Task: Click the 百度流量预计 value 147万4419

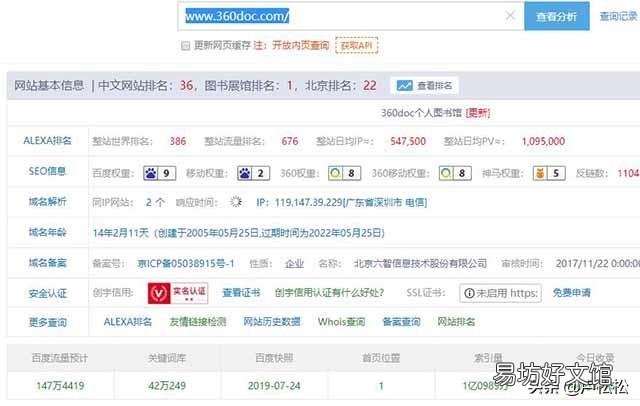Action: [x=60, y=386]
